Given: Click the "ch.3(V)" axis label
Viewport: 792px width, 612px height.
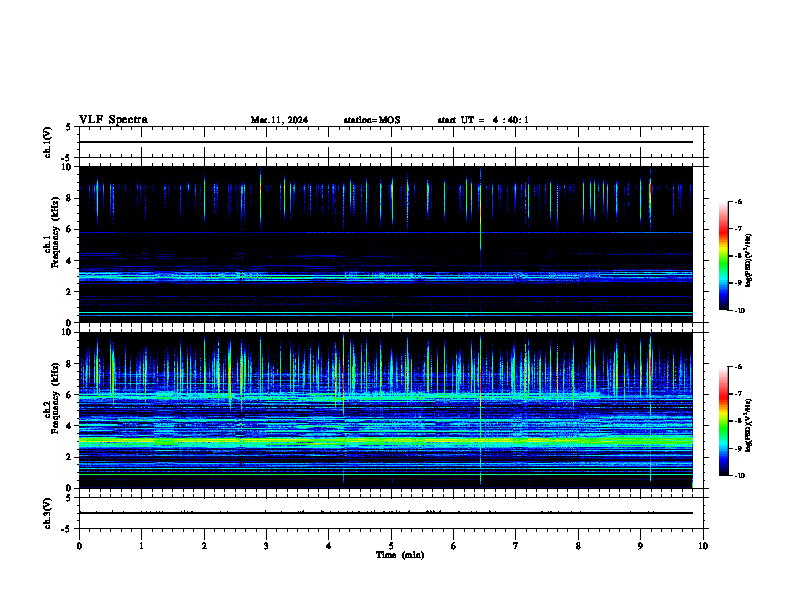Looking at the screenshot, I should (48, 513).
